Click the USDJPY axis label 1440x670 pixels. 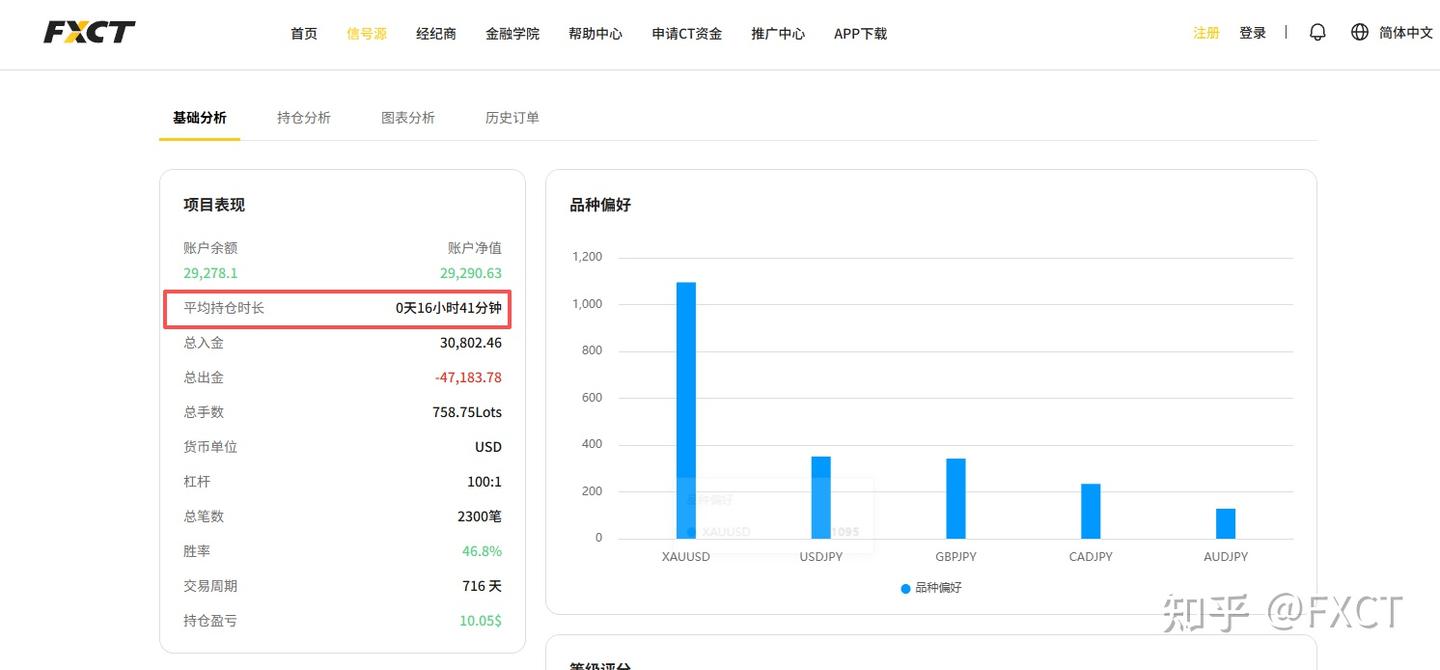point(821,557)
